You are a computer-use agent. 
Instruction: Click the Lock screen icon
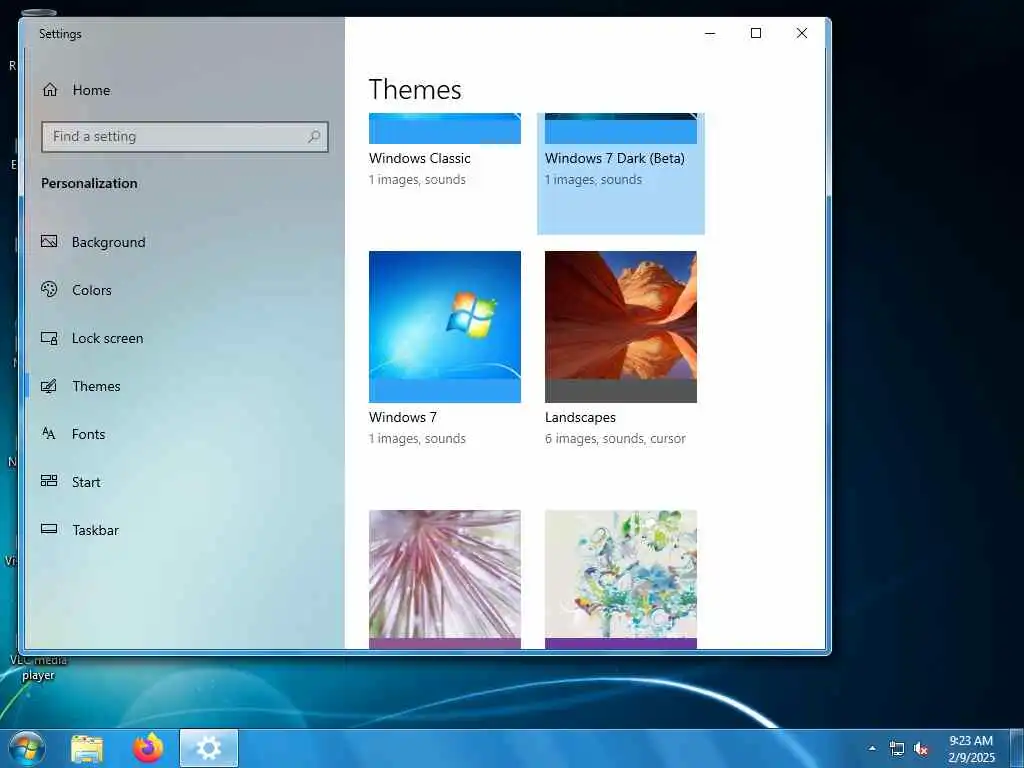[x=49, y=338]
